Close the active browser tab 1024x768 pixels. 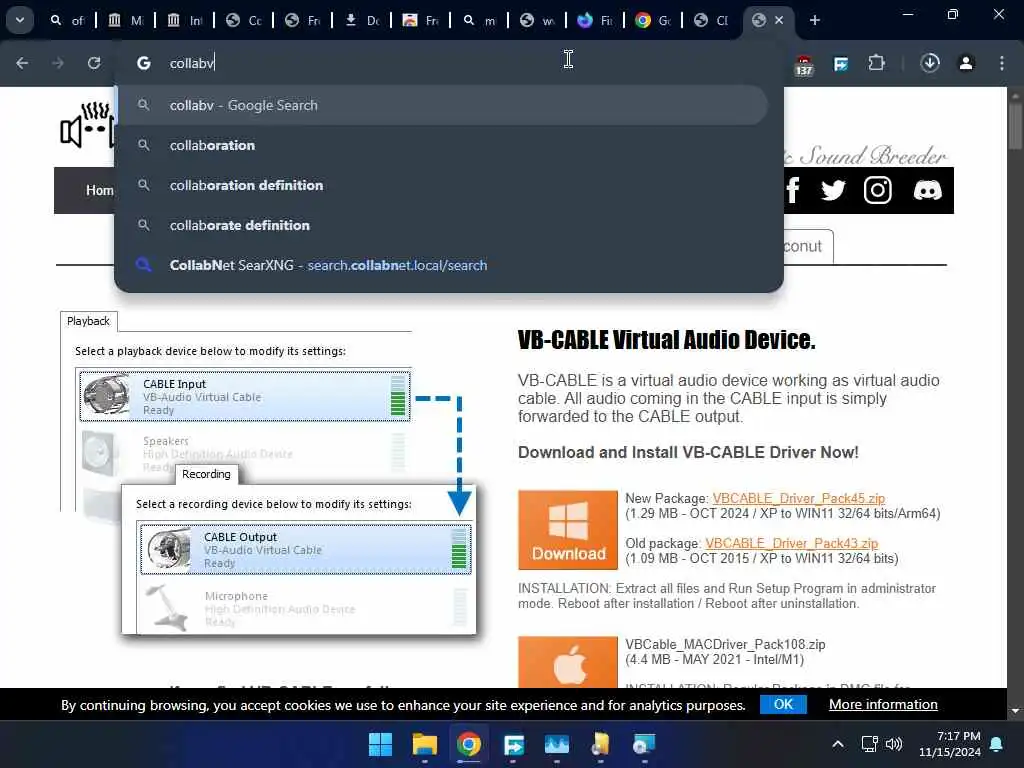click(x=779, y=20)
